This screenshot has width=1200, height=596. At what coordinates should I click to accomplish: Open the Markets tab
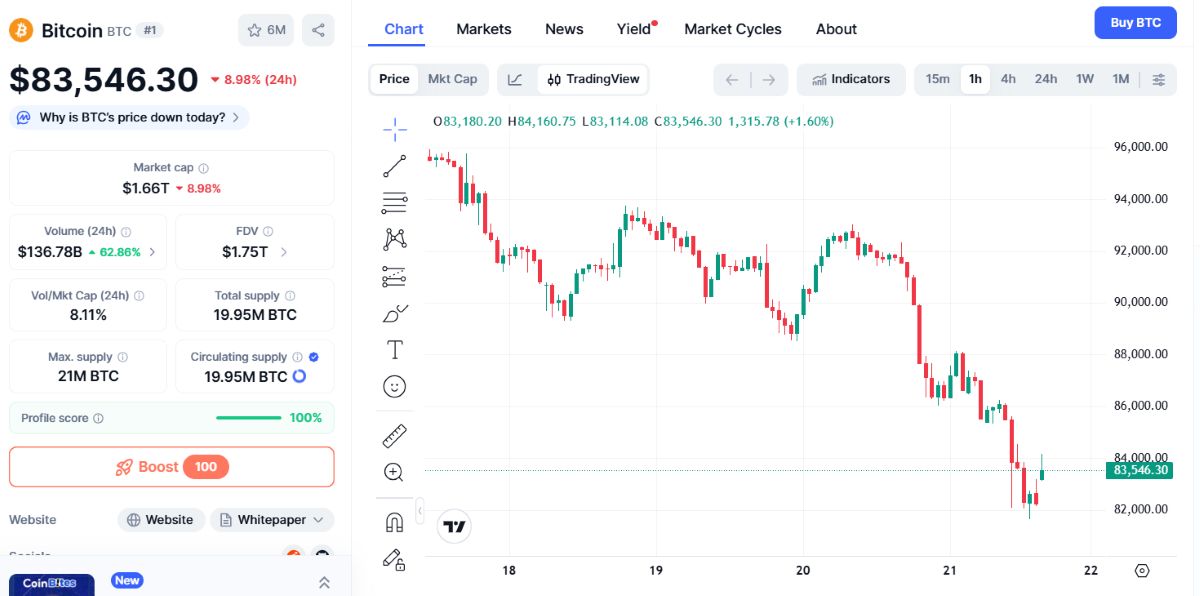pyautogui.click(x=484, y=29)
